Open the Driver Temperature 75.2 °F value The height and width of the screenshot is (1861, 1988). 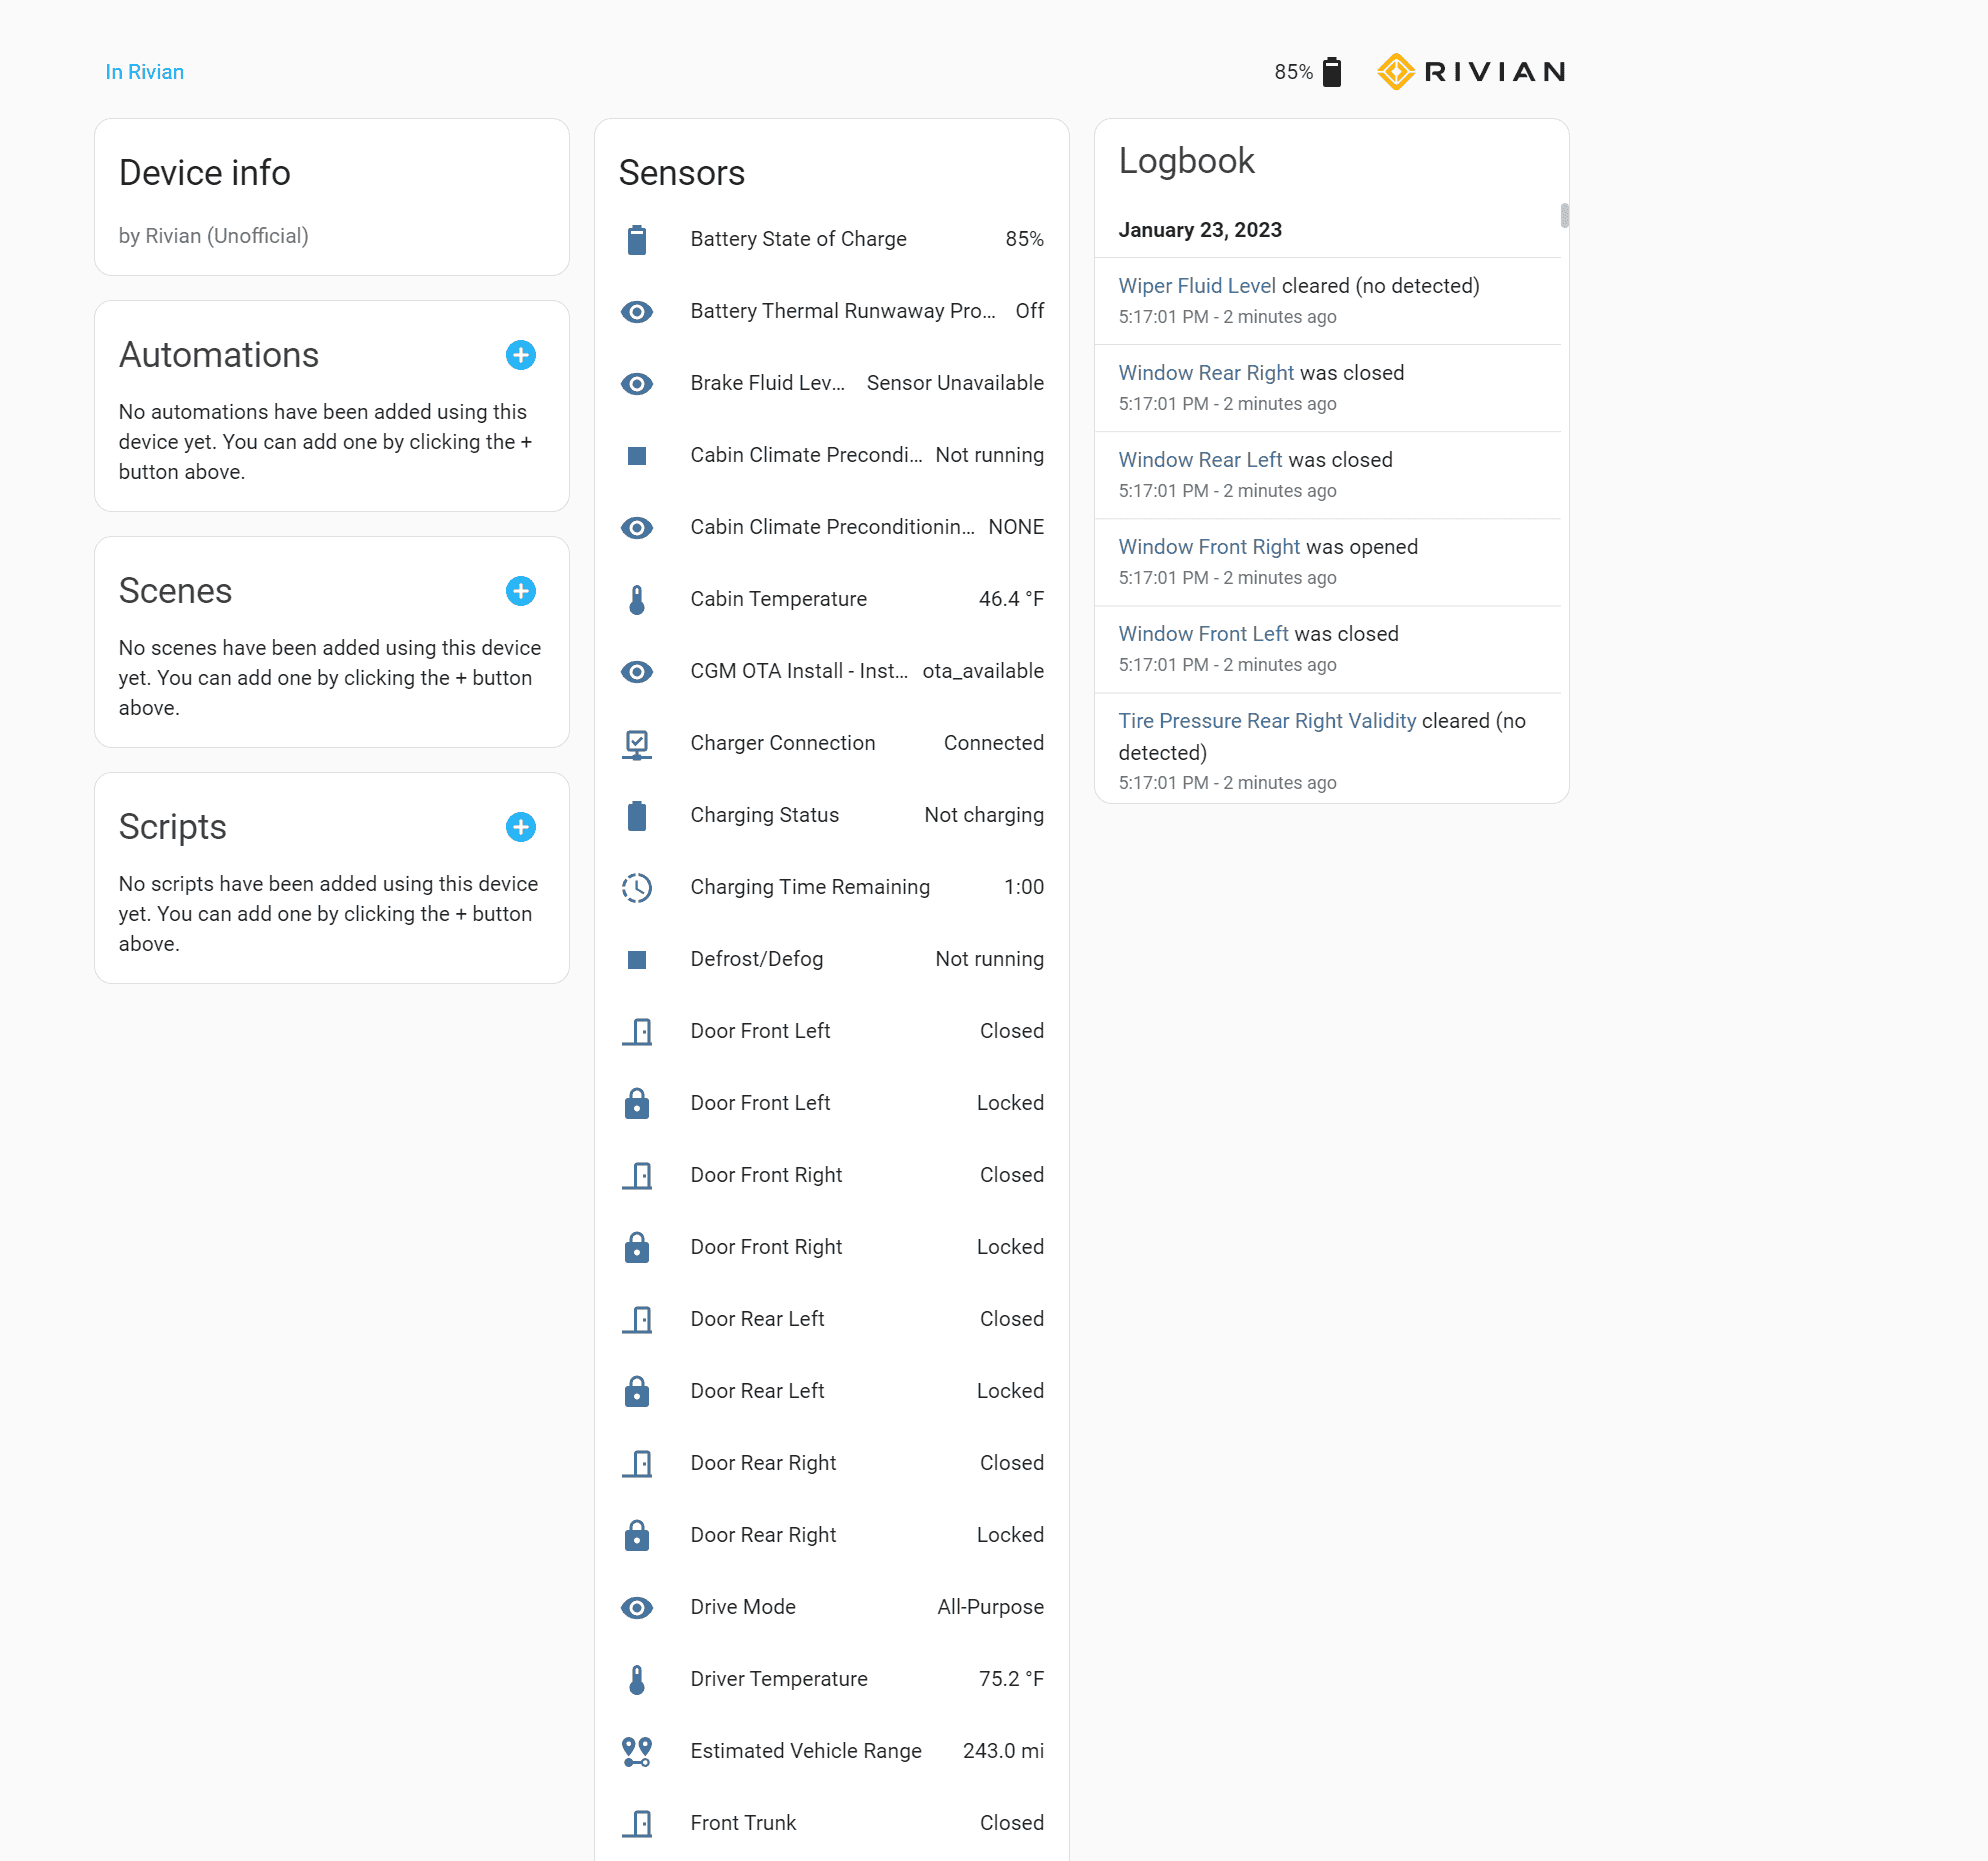pyautogui.click(x=1011, y=1679)
